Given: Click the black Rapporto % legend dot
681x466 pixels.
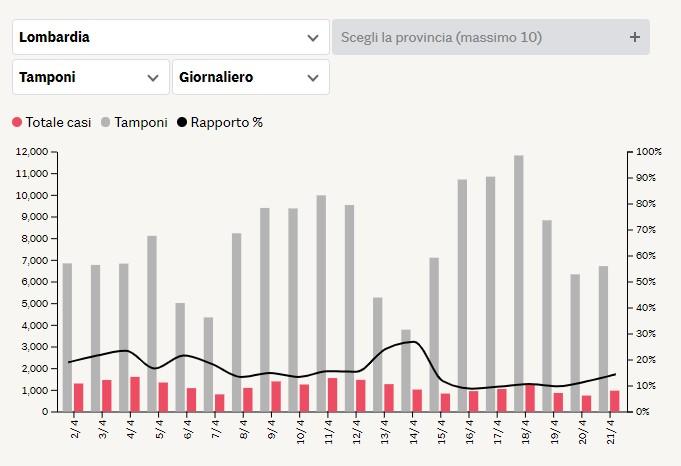Looking at the screenshot, I should [182, 123].
